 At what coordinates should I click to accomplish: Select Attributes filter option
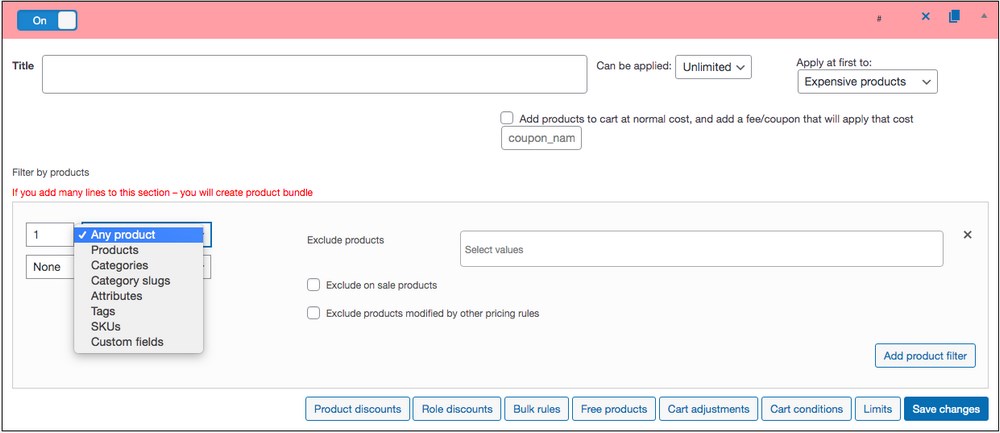[x=139, y=296]
